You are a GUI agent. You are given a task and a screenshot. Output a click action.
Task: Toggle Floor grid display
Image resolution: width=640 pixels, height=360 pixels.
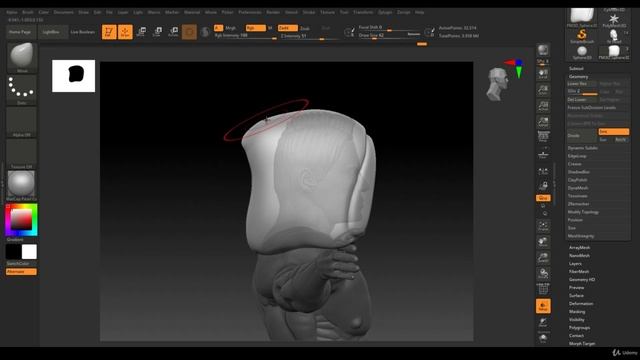click(x=543, y=154)
